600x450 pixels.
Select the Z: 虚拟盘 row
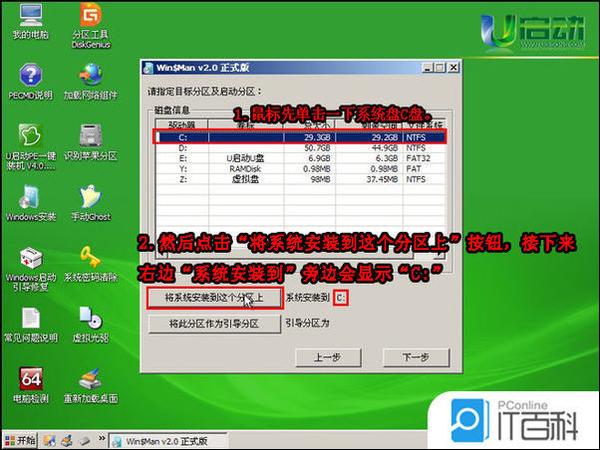pos(300,179)
